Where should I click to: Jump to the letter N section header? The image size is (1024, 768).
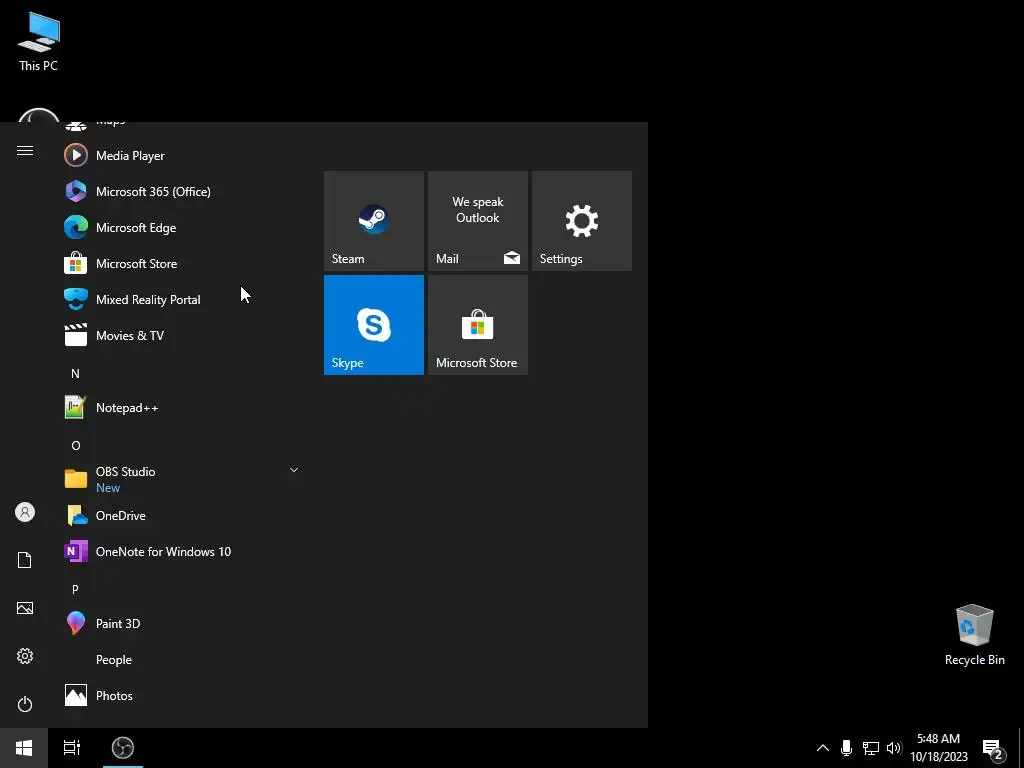pos(75,374)
